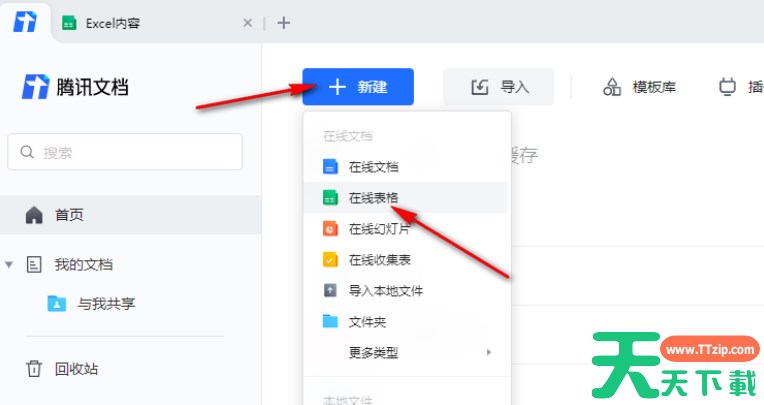764x405 pixels.
Task: Switch to the Excel内容 tab
Action: (x=112, y=22)
